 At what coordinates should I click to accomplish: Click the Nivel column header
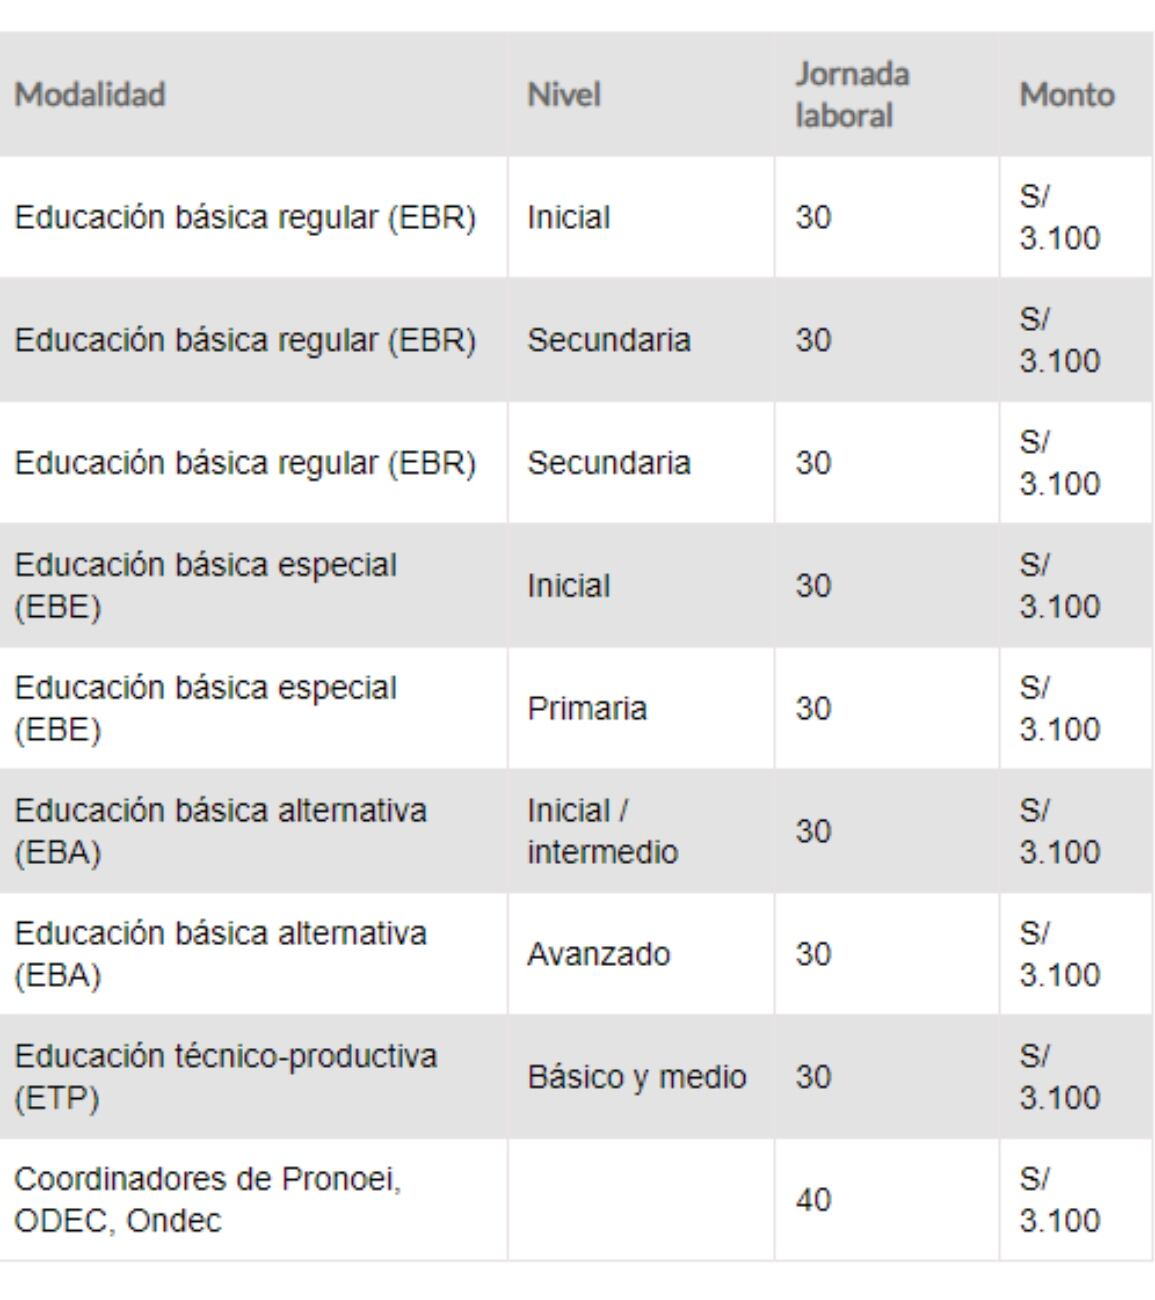564,95
